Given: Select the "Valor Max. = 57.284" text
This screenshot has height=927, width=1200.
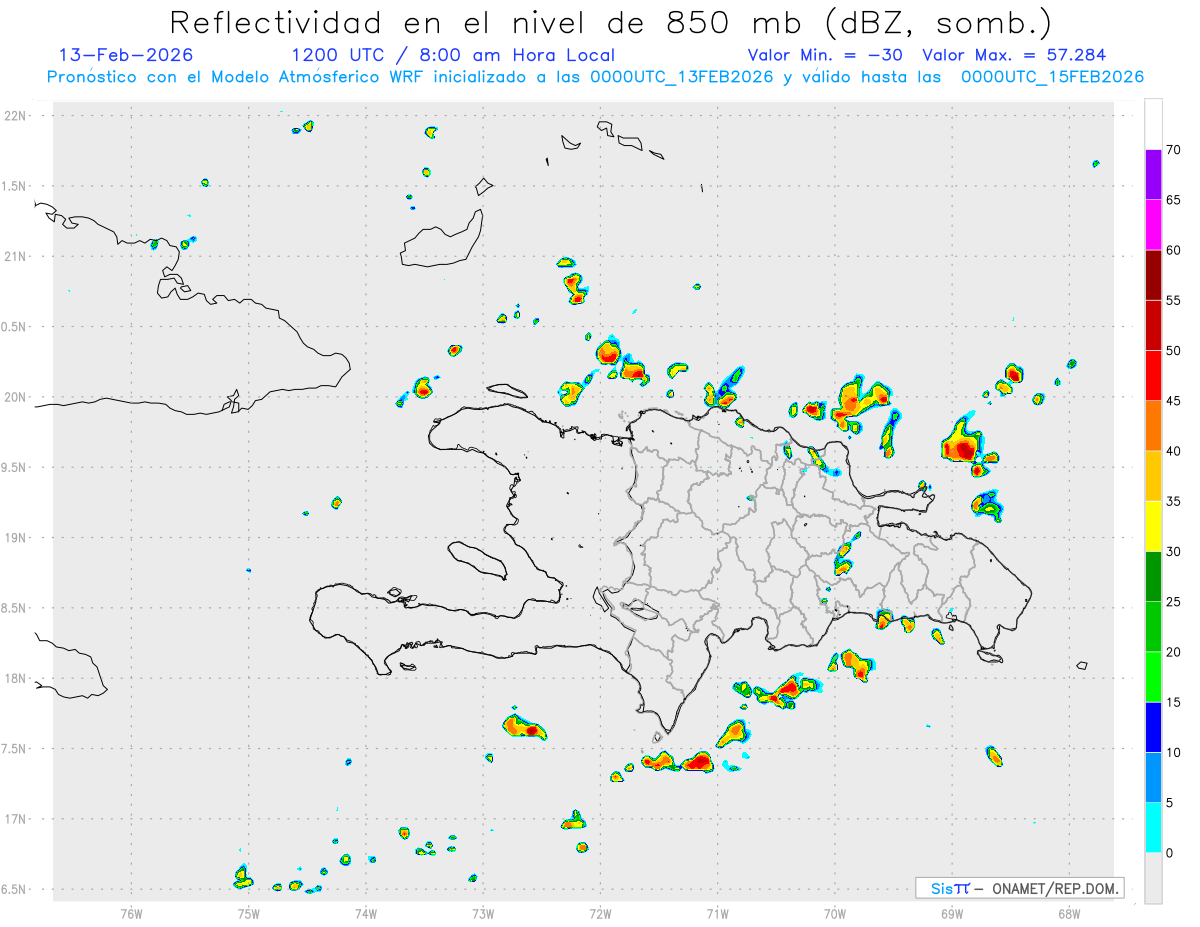Looking at the screenshot, I should click(1014, 55).
